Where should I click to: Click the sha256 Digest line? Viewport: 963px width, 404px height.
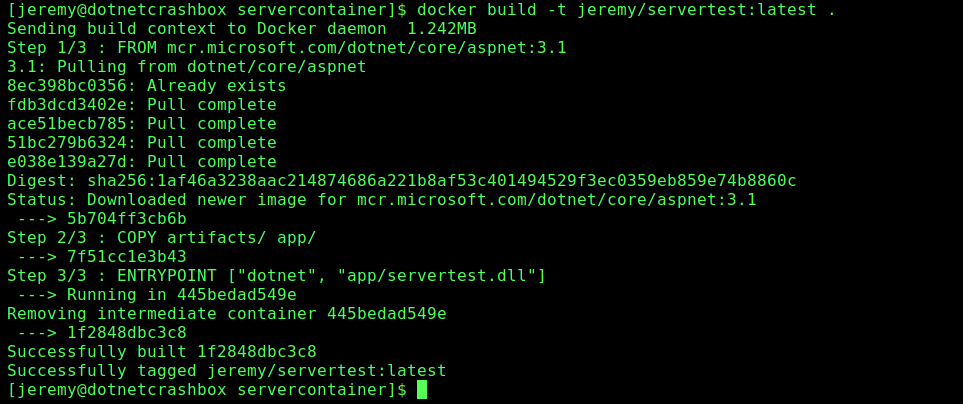tap(401, 181)
